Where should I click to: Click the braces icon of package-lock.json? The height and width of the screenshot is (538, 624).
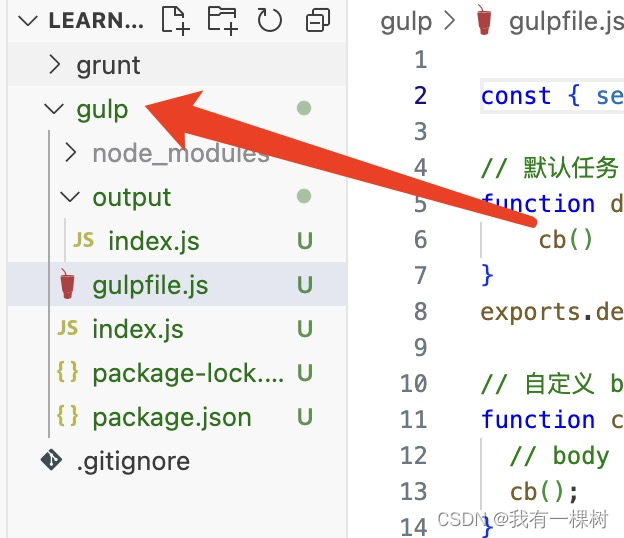click(x=68, y=372)
